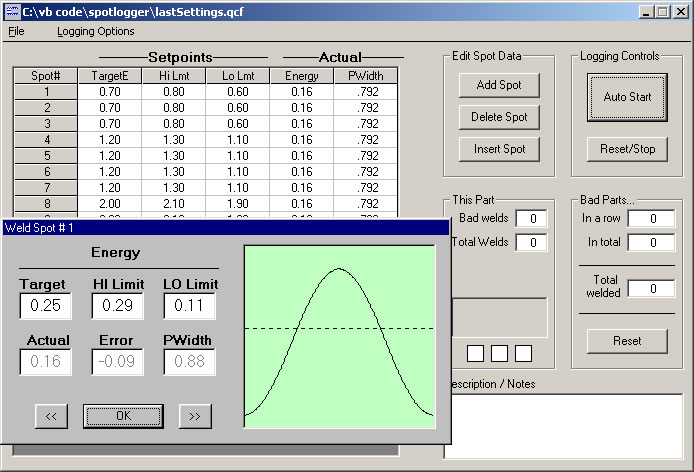Select the Hi Lmt column header
694x472 pixels.
pos(174,76)
